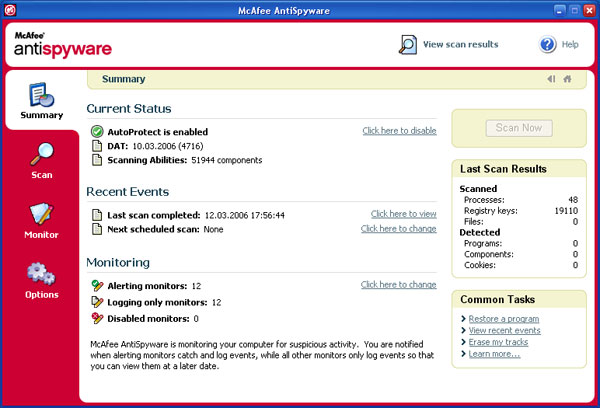Screen dimensions: 600x408
Task: Open Erase my tracks task
Action: [498, 342]
